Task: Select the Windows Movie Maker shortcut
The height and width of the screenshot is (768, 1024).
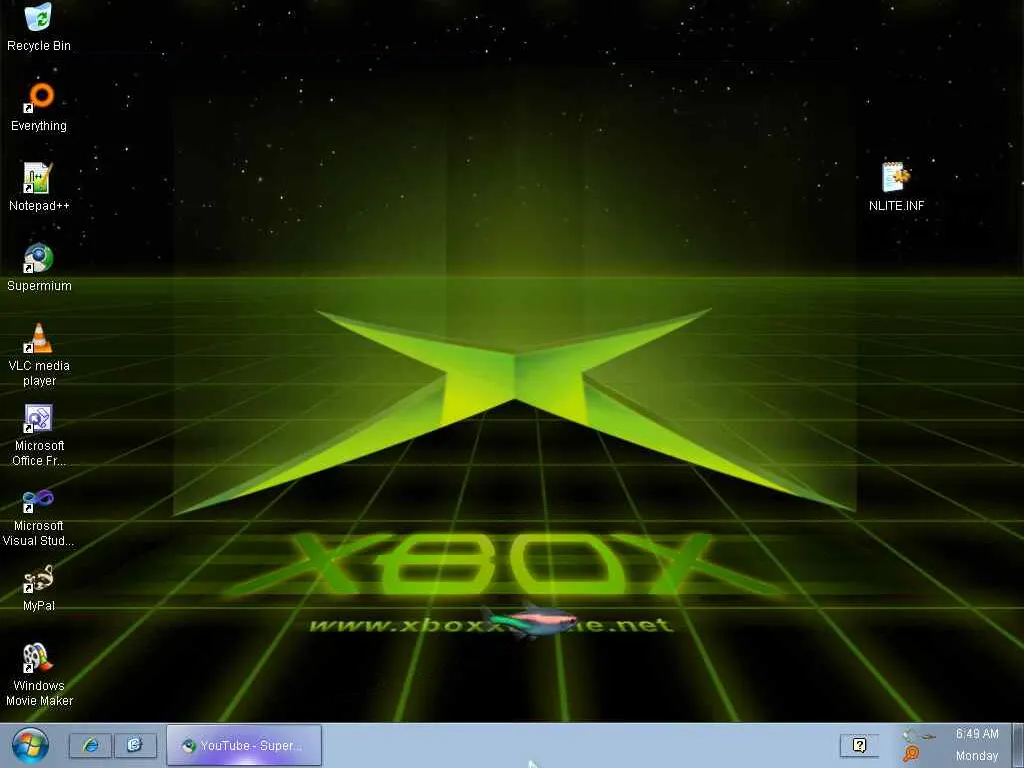Action: (x=39, y=675)
